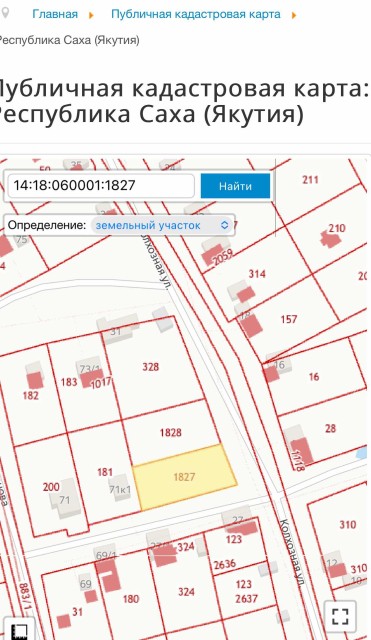Click parcel label 2059 on the map
The height and width of the screenshot is (640, 371).
click(223, 257)
